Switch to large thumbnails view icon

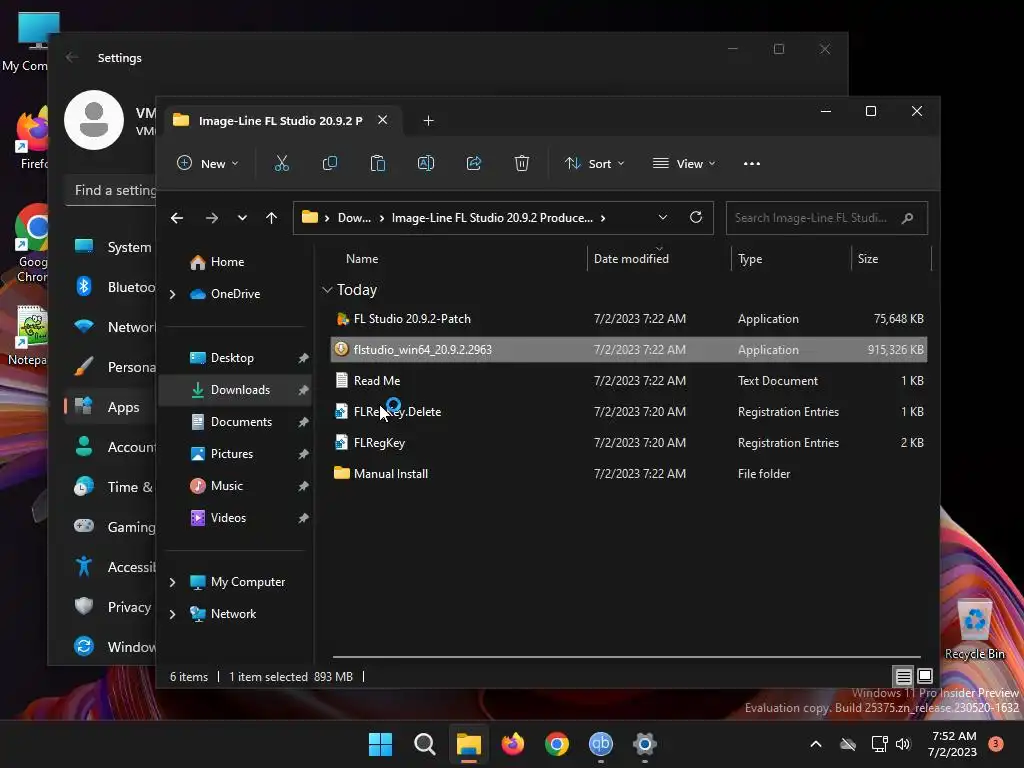[x=925, y=676]
